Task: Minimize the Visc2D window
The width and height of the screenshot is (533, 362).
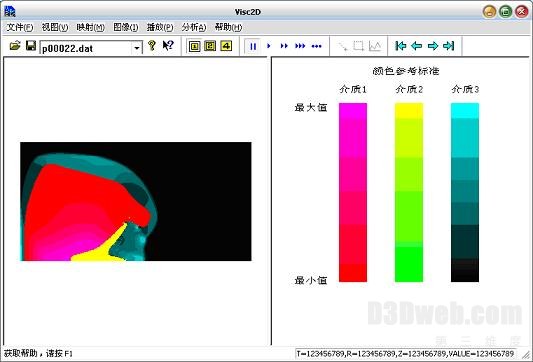Action: [489, 12]
